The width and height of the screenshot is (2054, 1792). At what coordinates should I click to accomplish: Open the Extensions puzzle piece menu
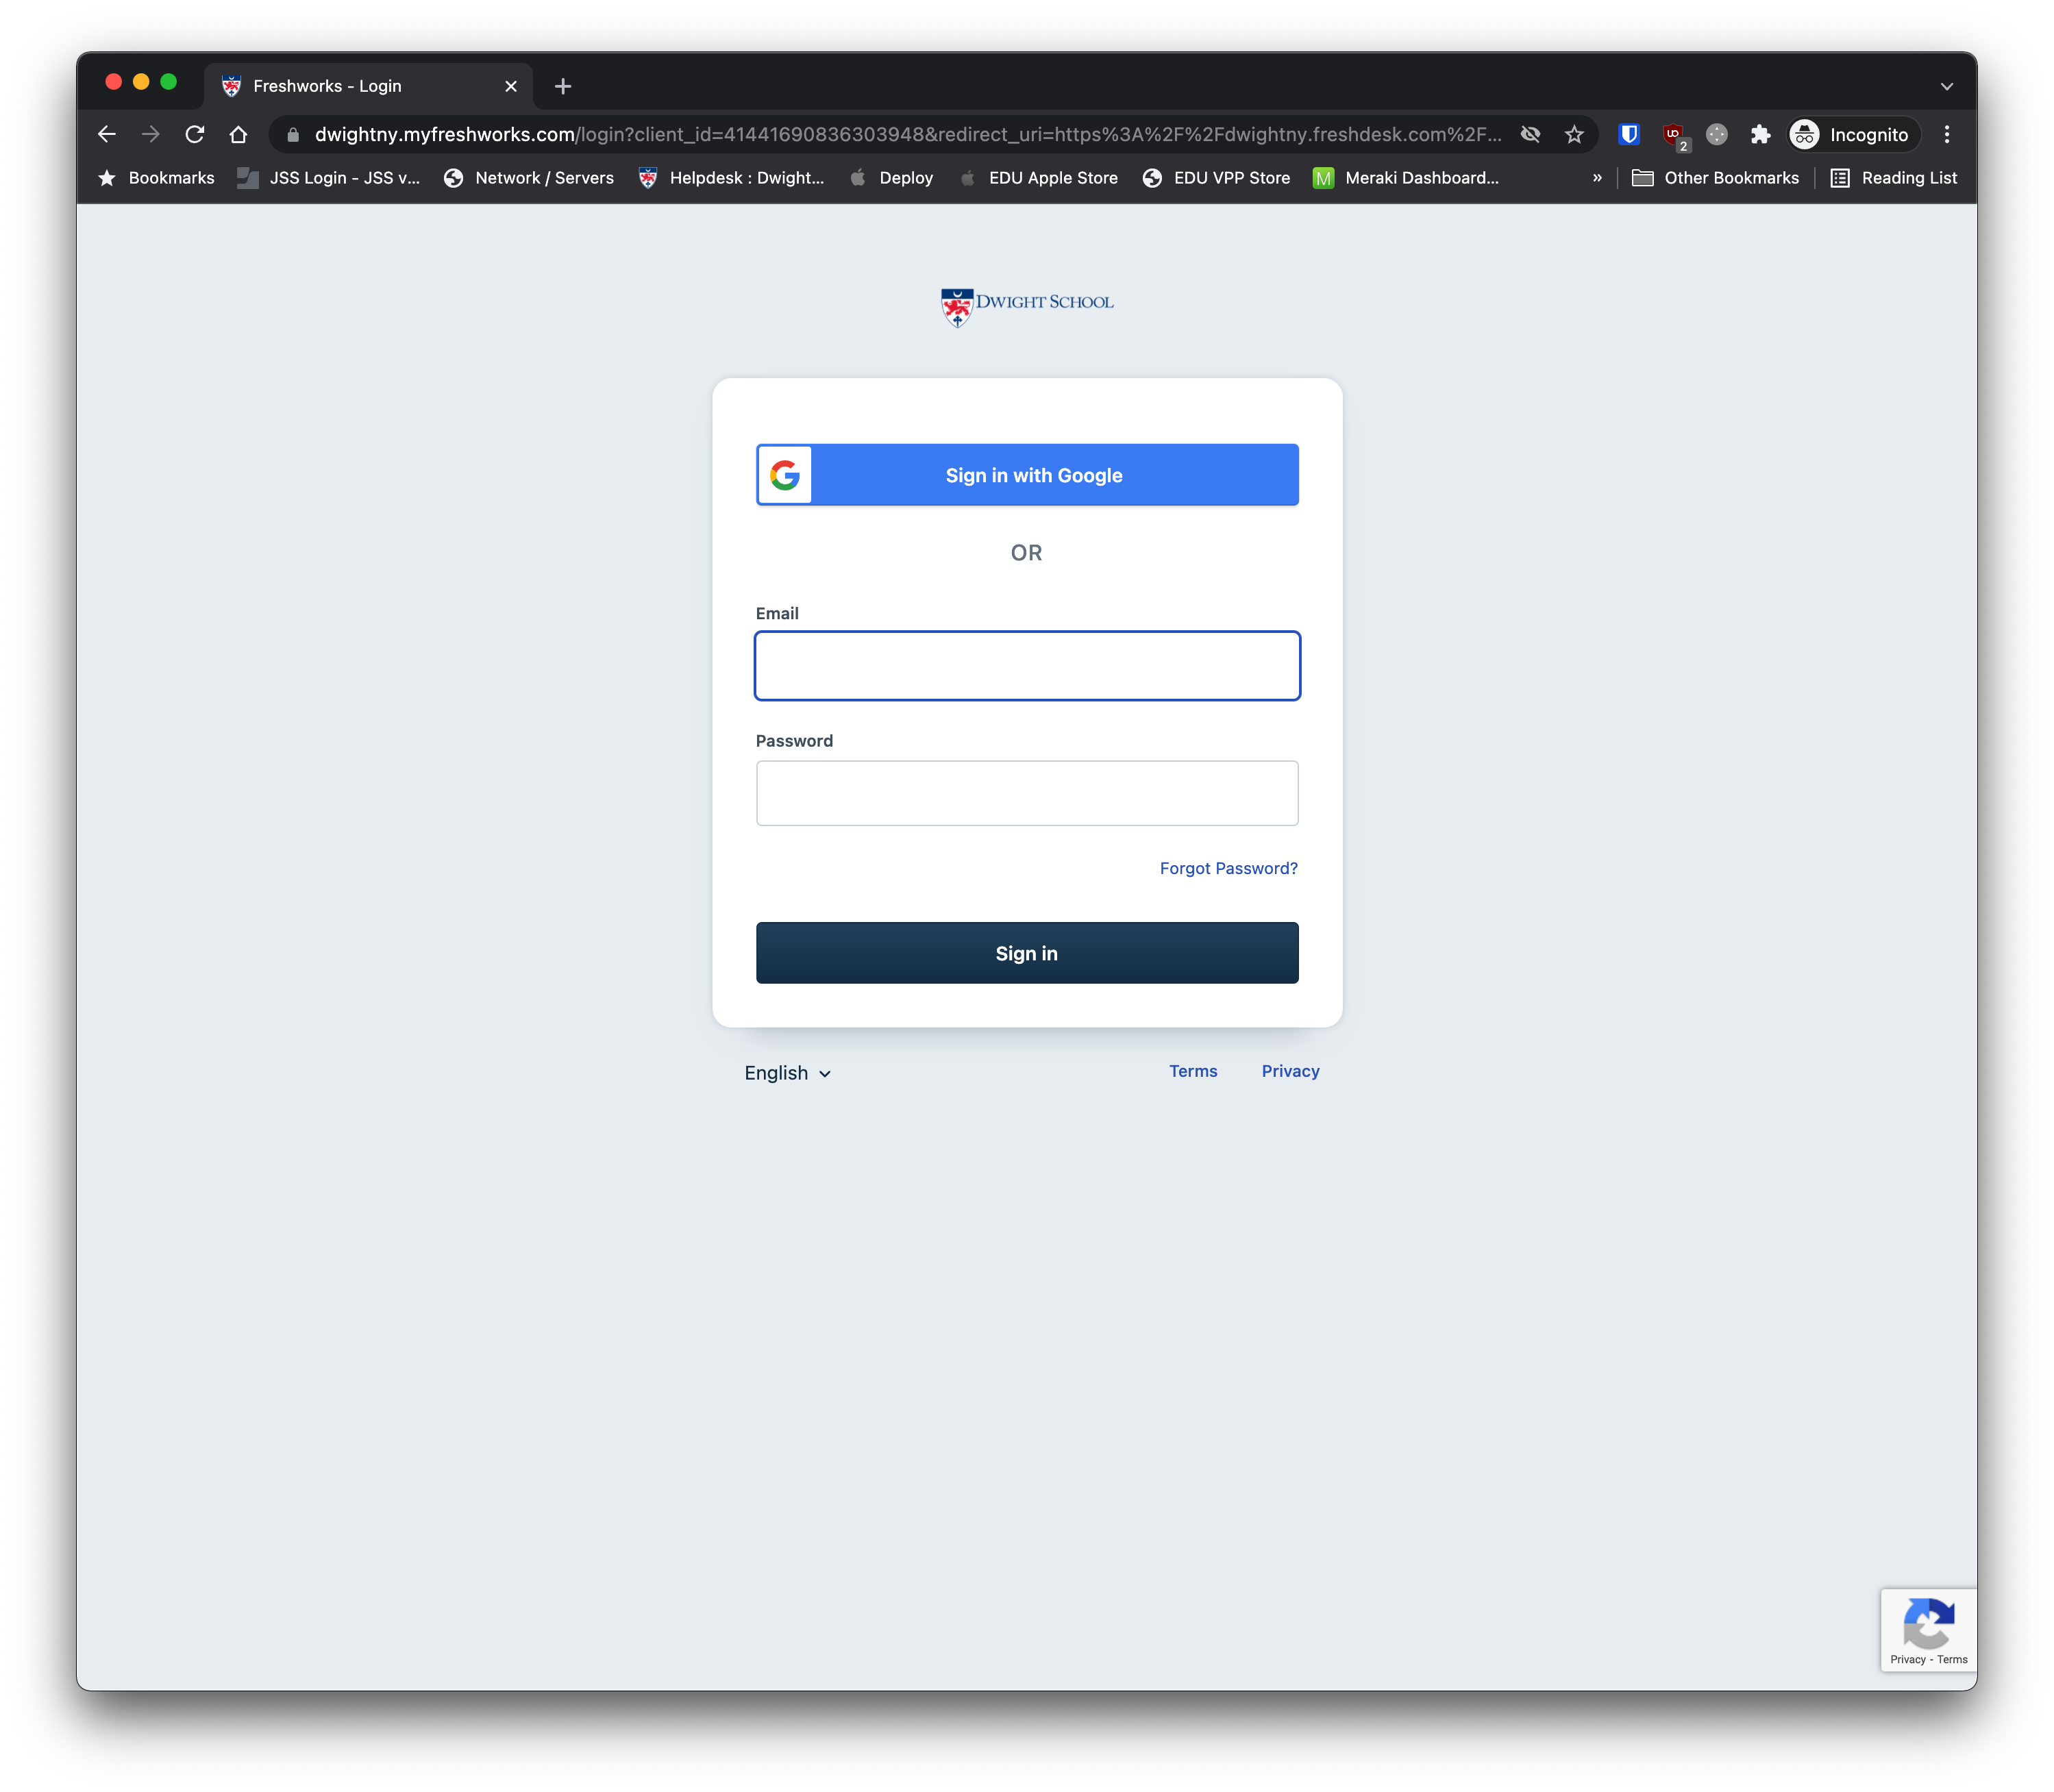point(1760,134)
